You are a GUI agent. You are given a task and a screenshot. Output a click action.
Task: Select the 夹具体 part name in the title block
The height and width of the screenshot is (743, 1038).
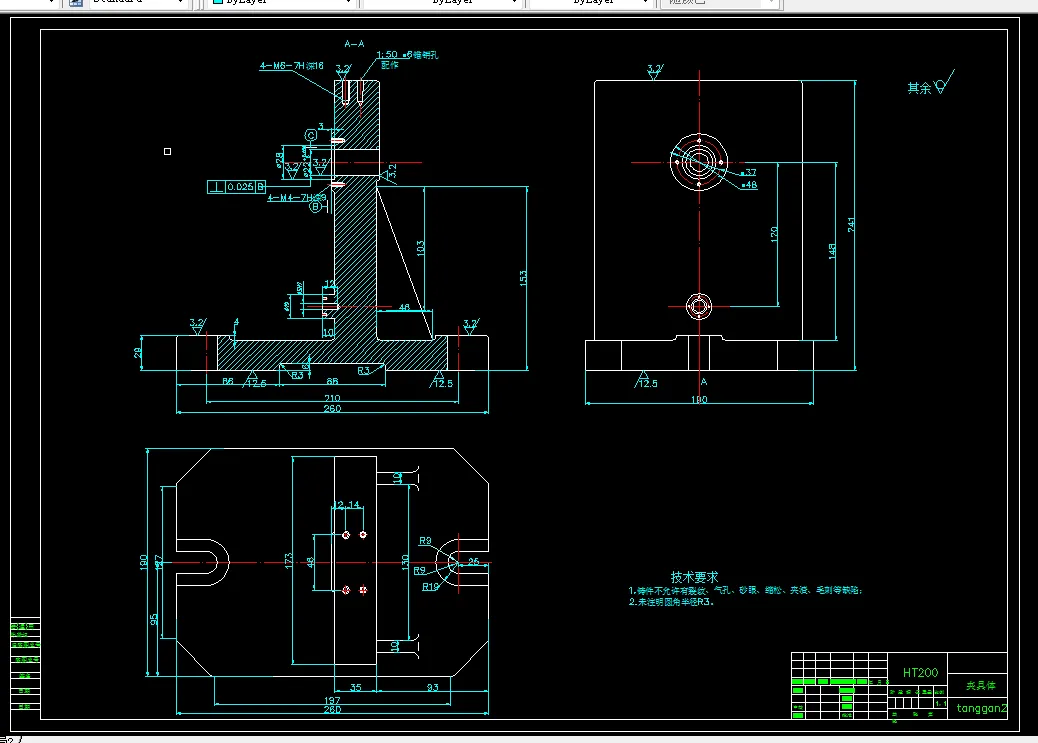[980, 685]
